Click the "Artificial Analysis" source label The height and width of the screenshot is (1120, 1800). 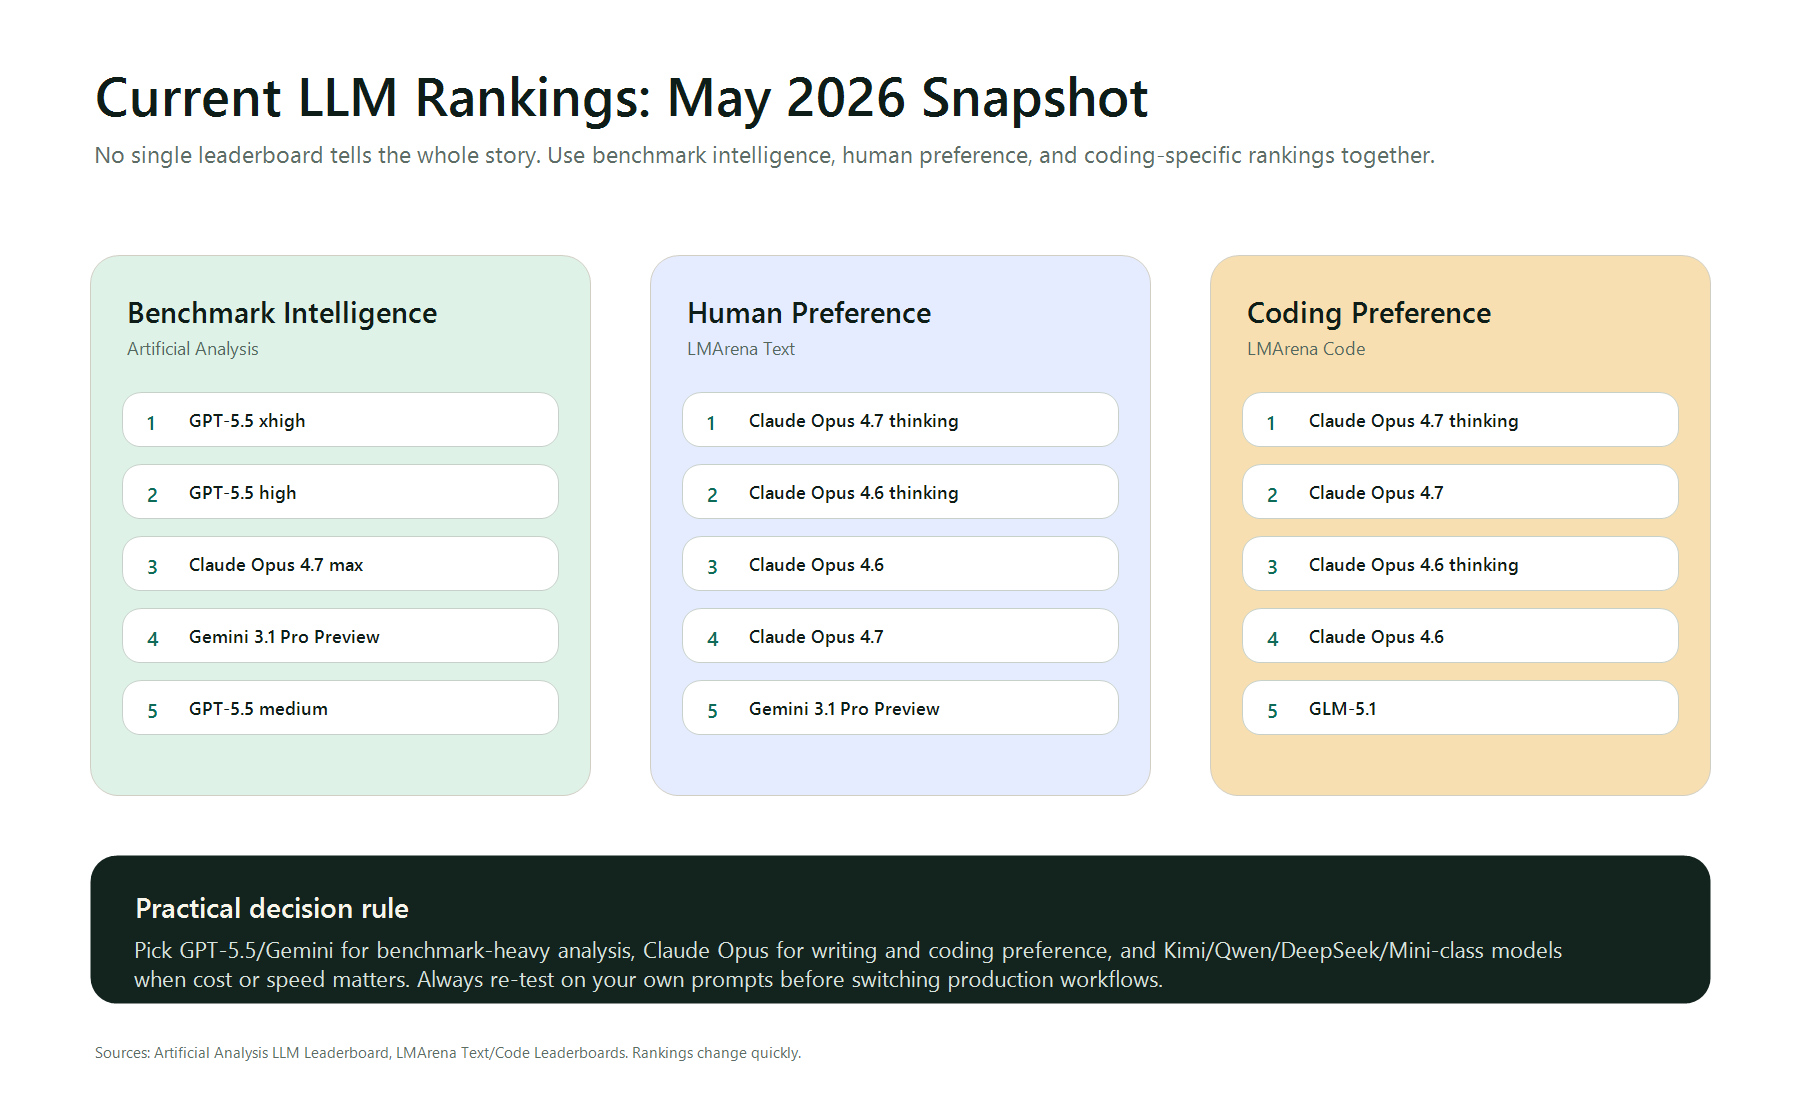tap(192, 349)
